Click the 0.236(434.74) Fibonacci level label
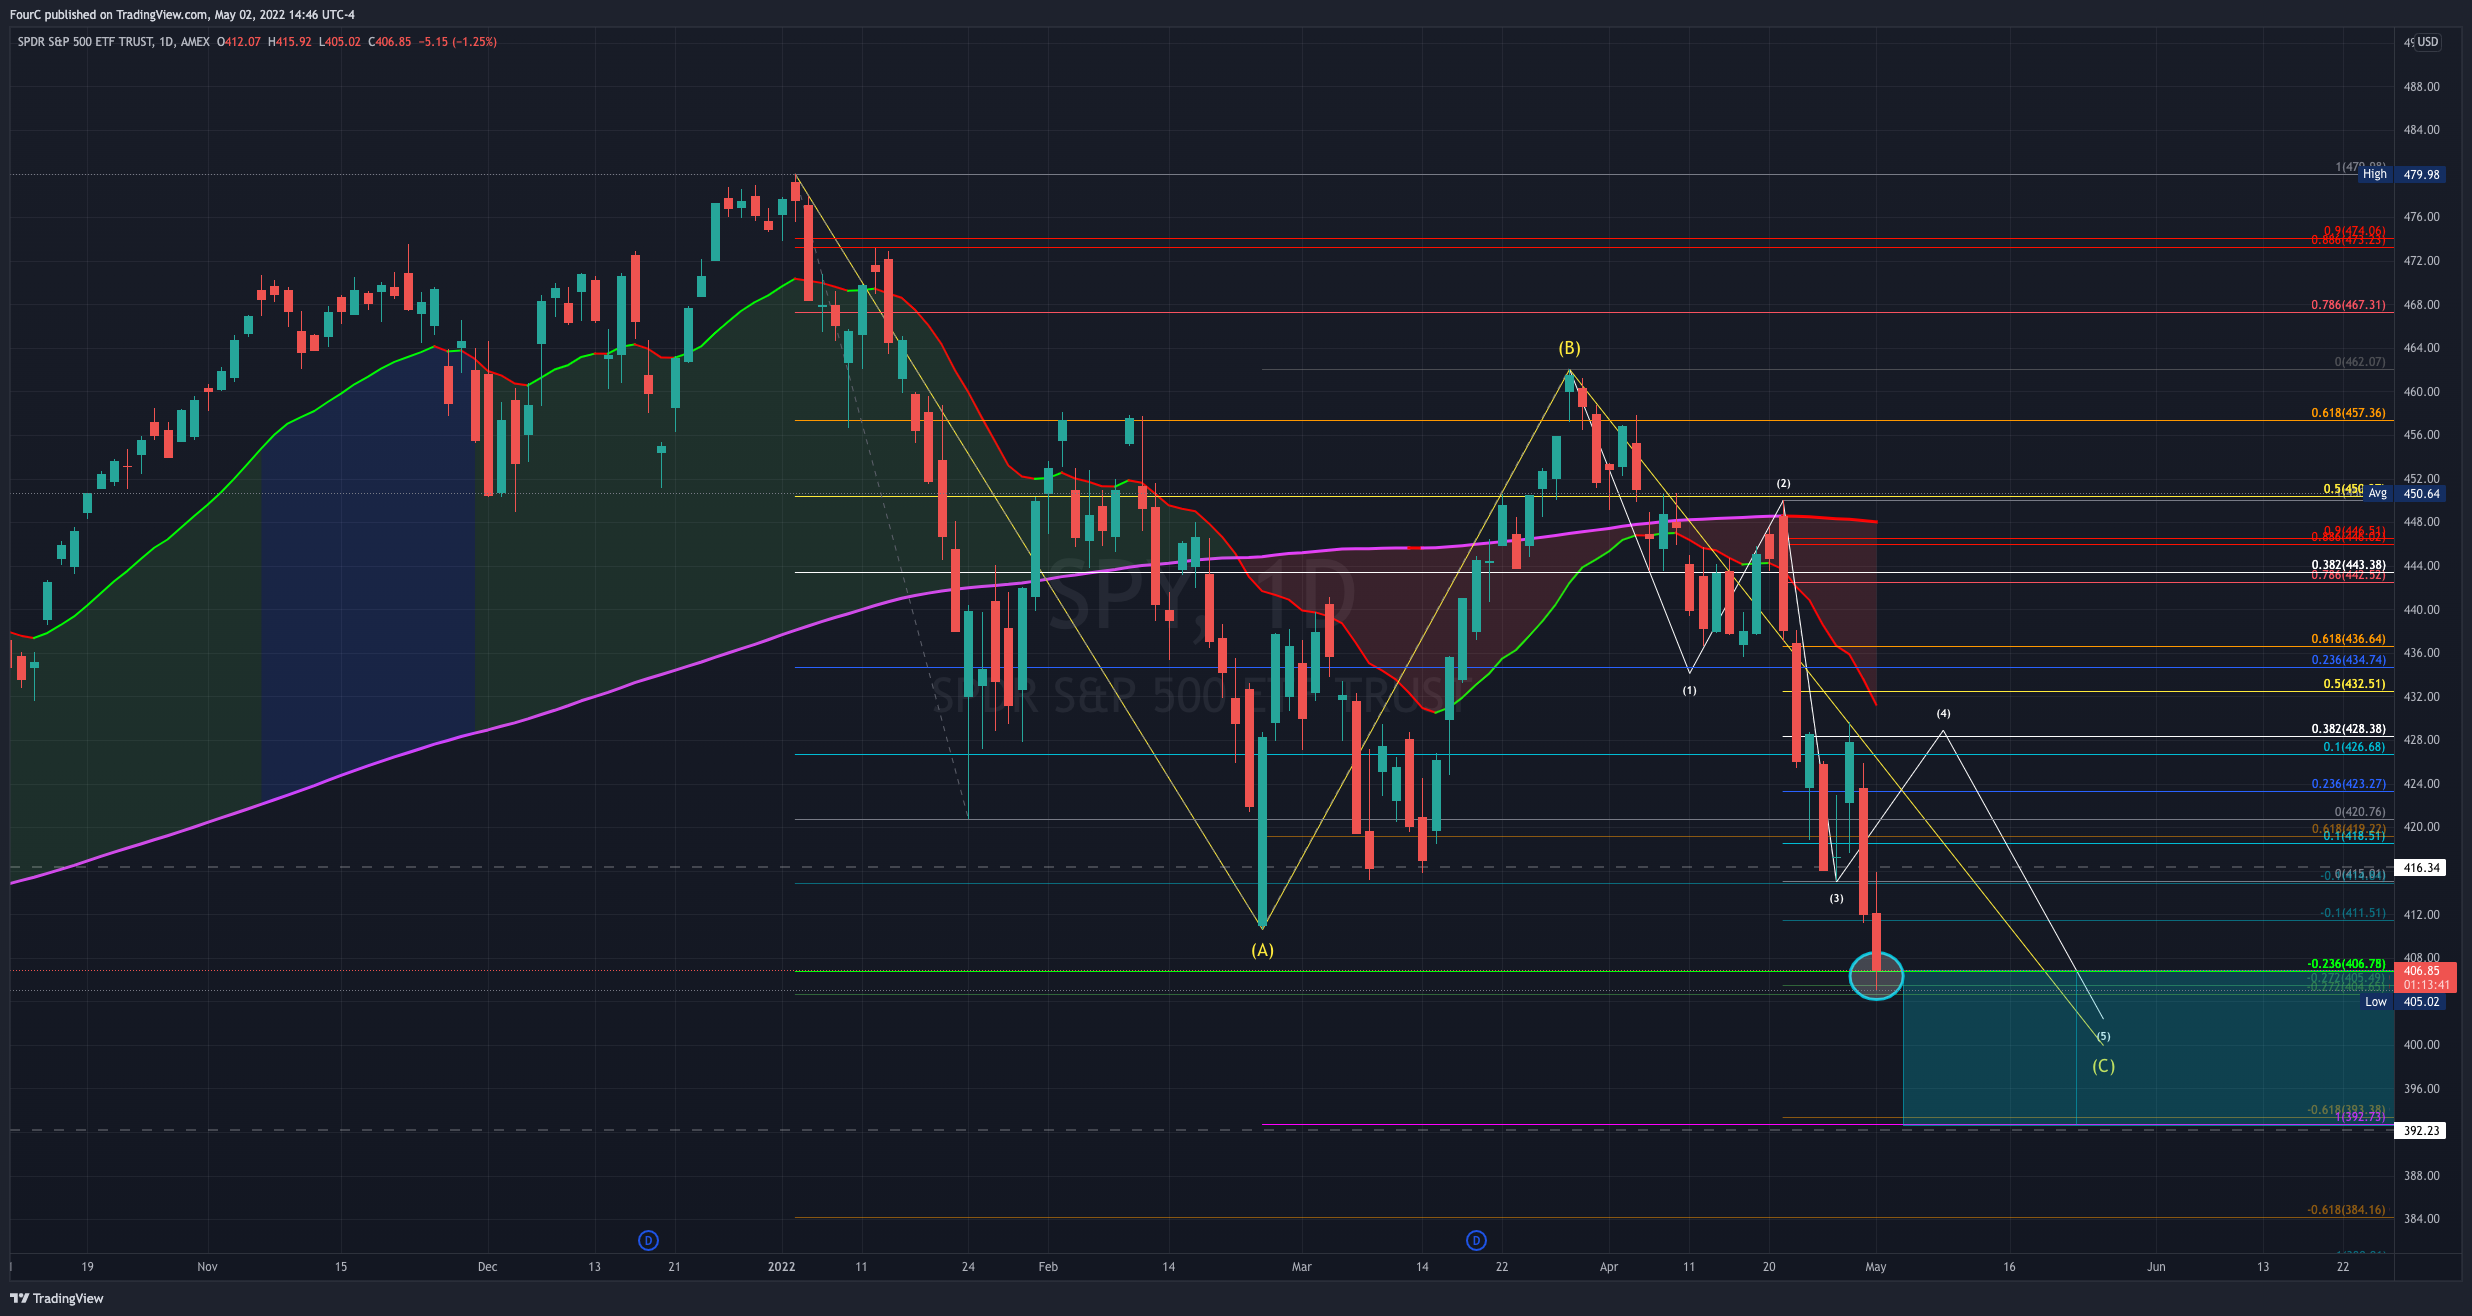This screenshot has height=1316, width=2472. coord(2348,660)
